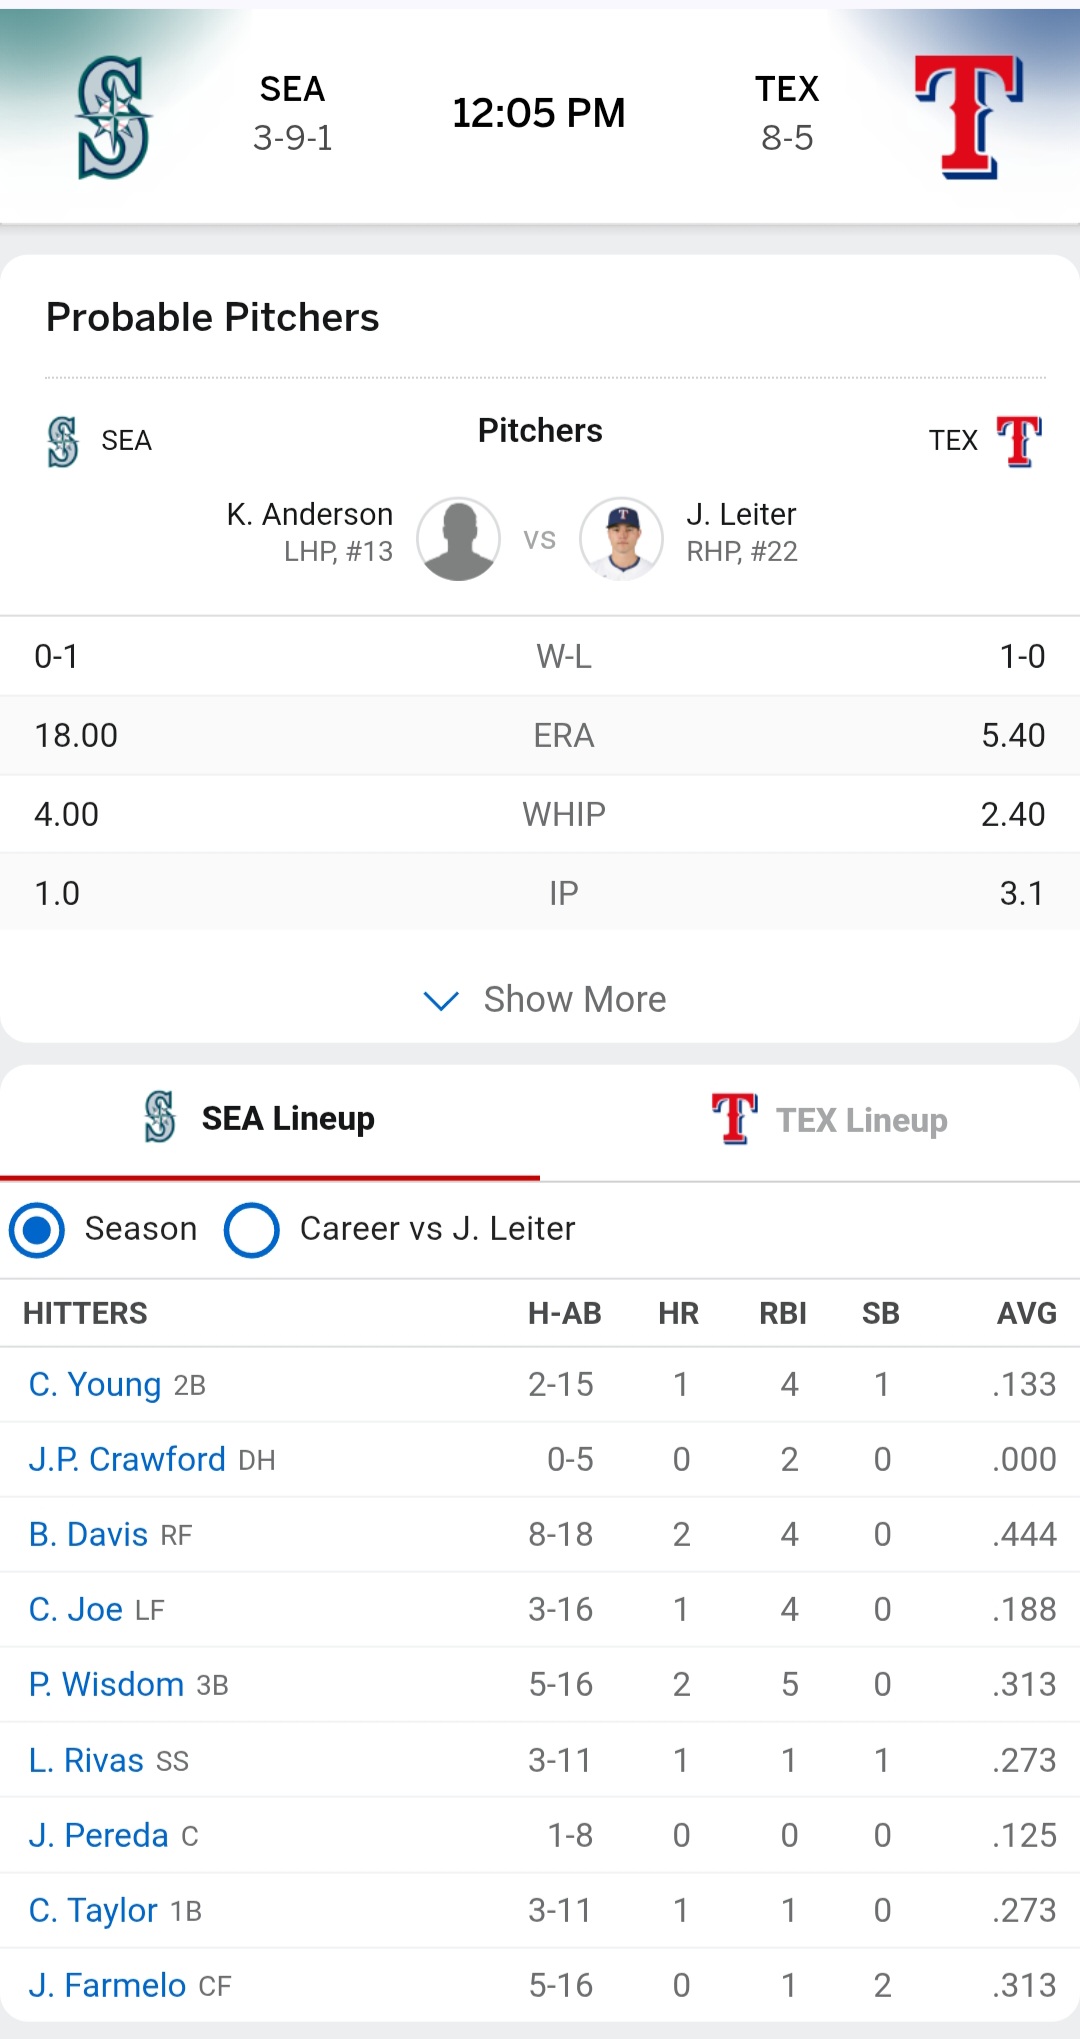Open K. Anderson's silhouette avatar

[x=459, y=539]
